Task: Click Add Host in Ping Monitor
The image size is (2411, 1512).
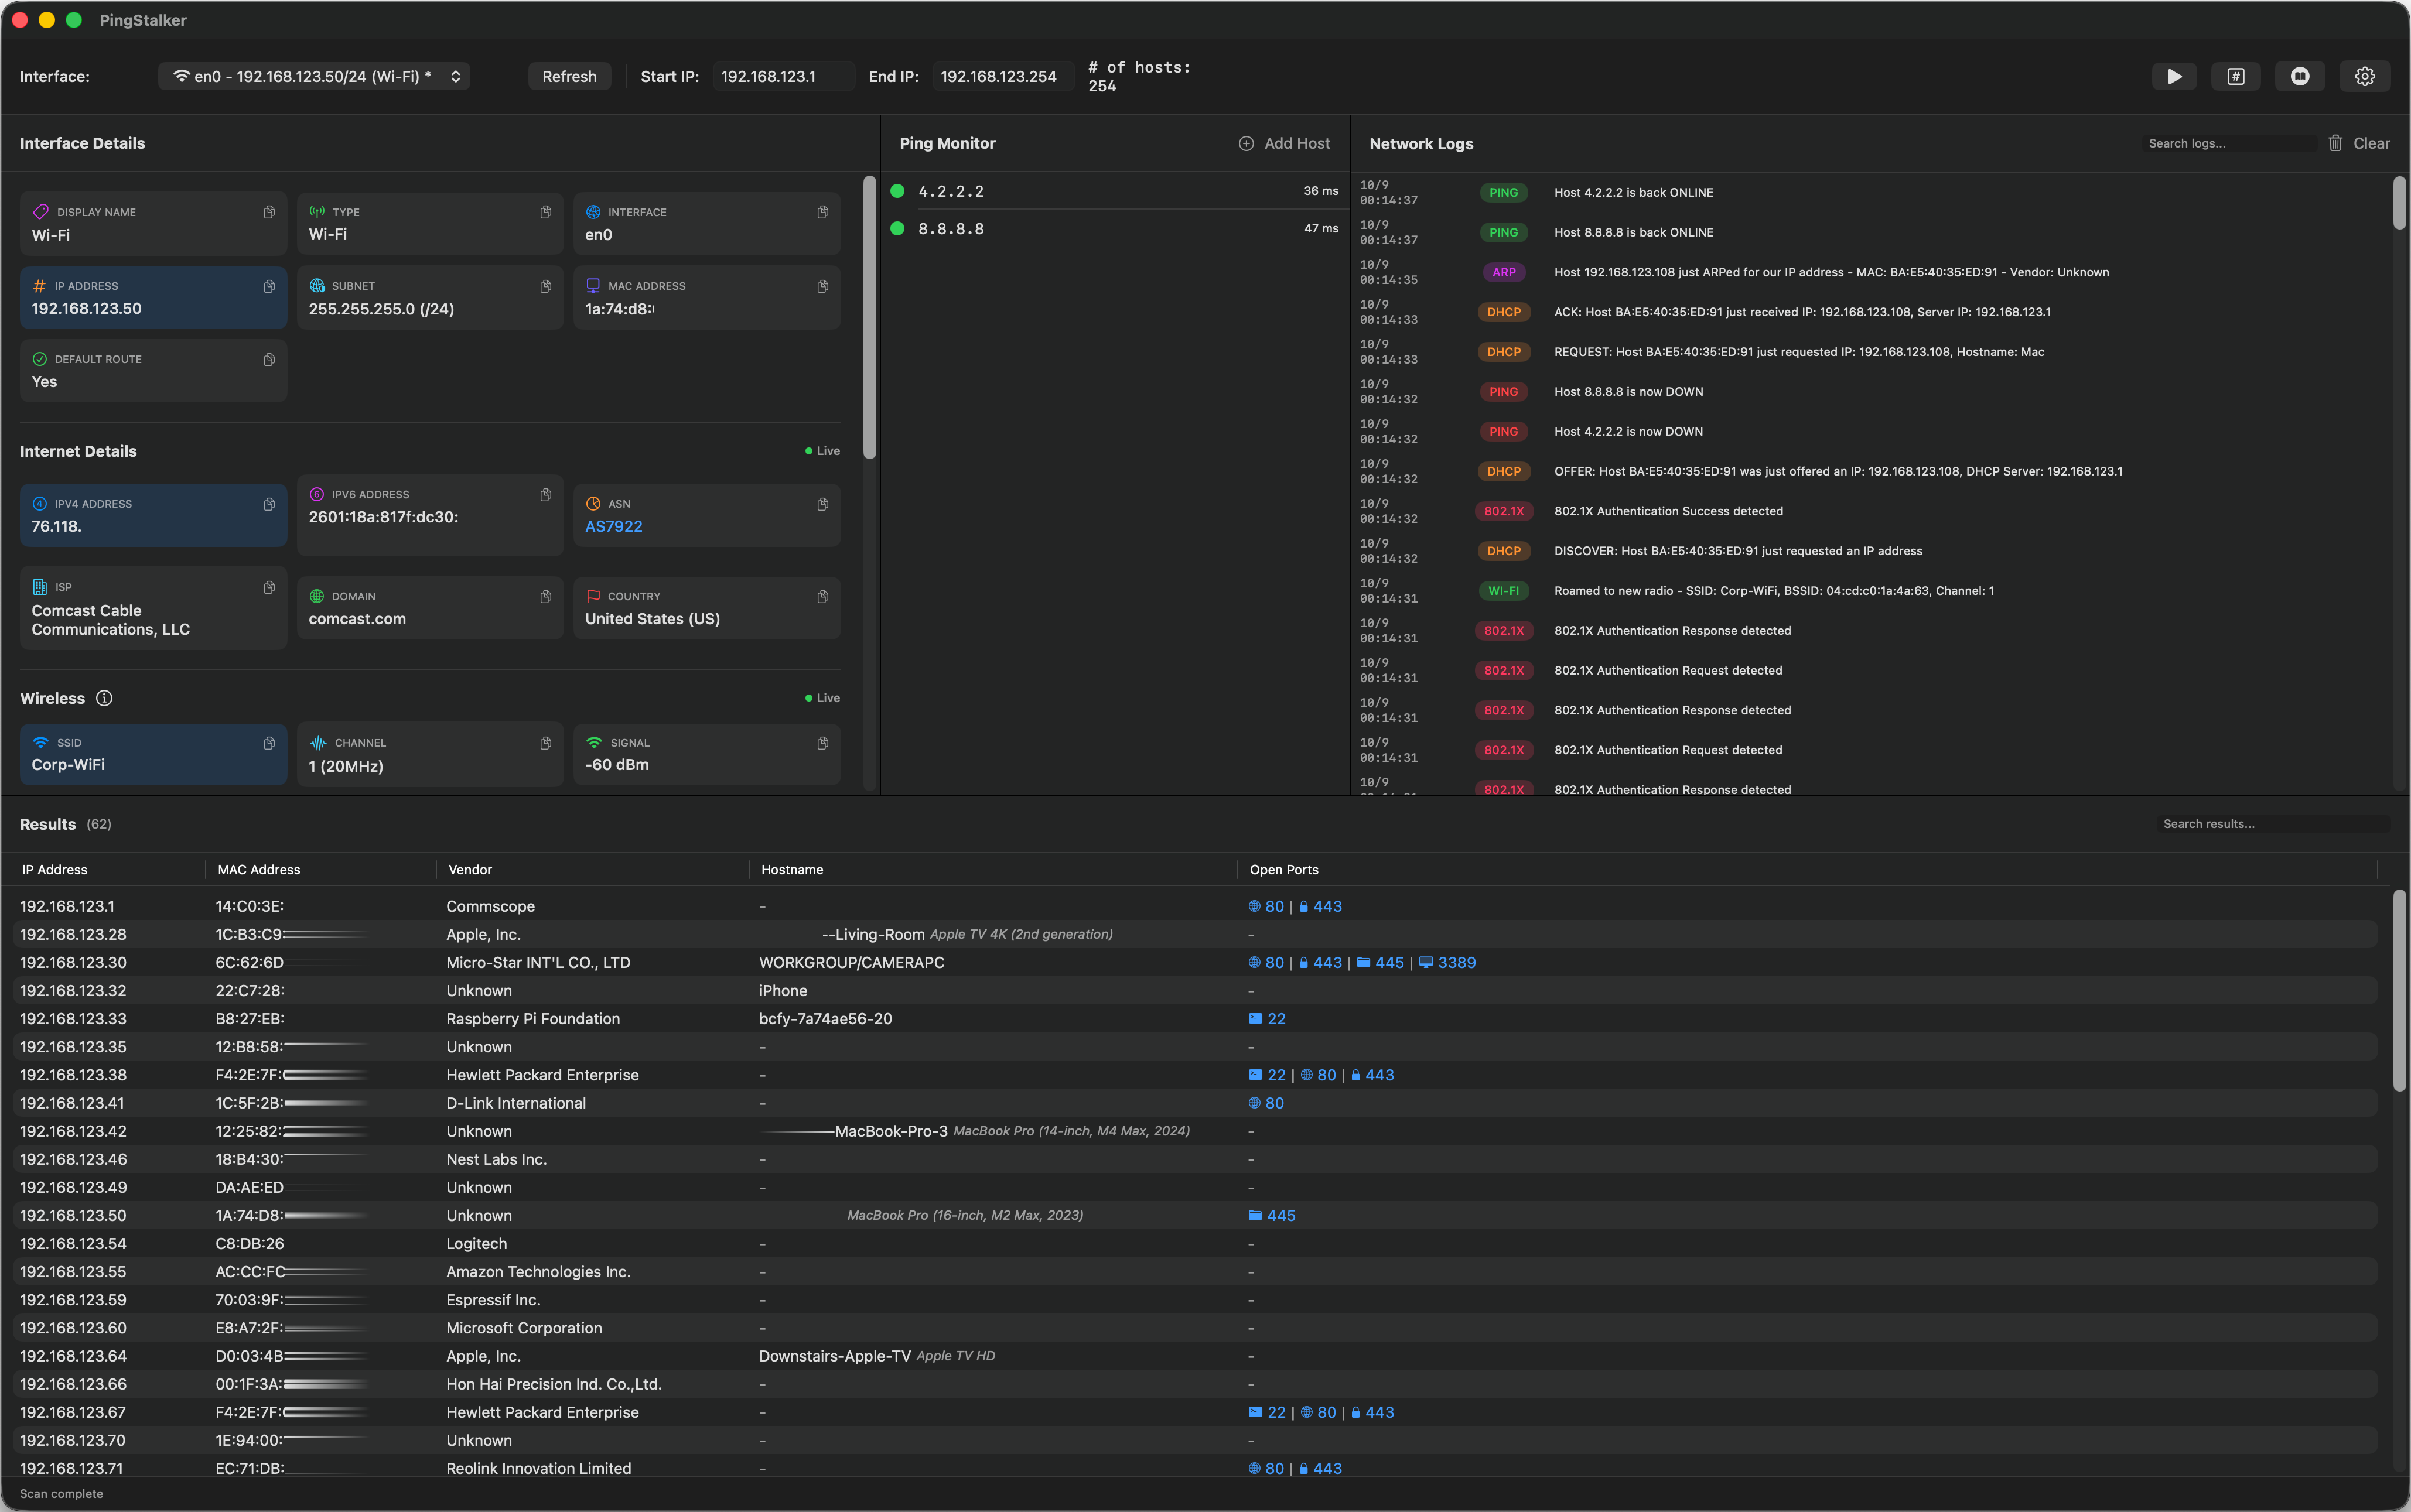Action: pos(1284,143)
